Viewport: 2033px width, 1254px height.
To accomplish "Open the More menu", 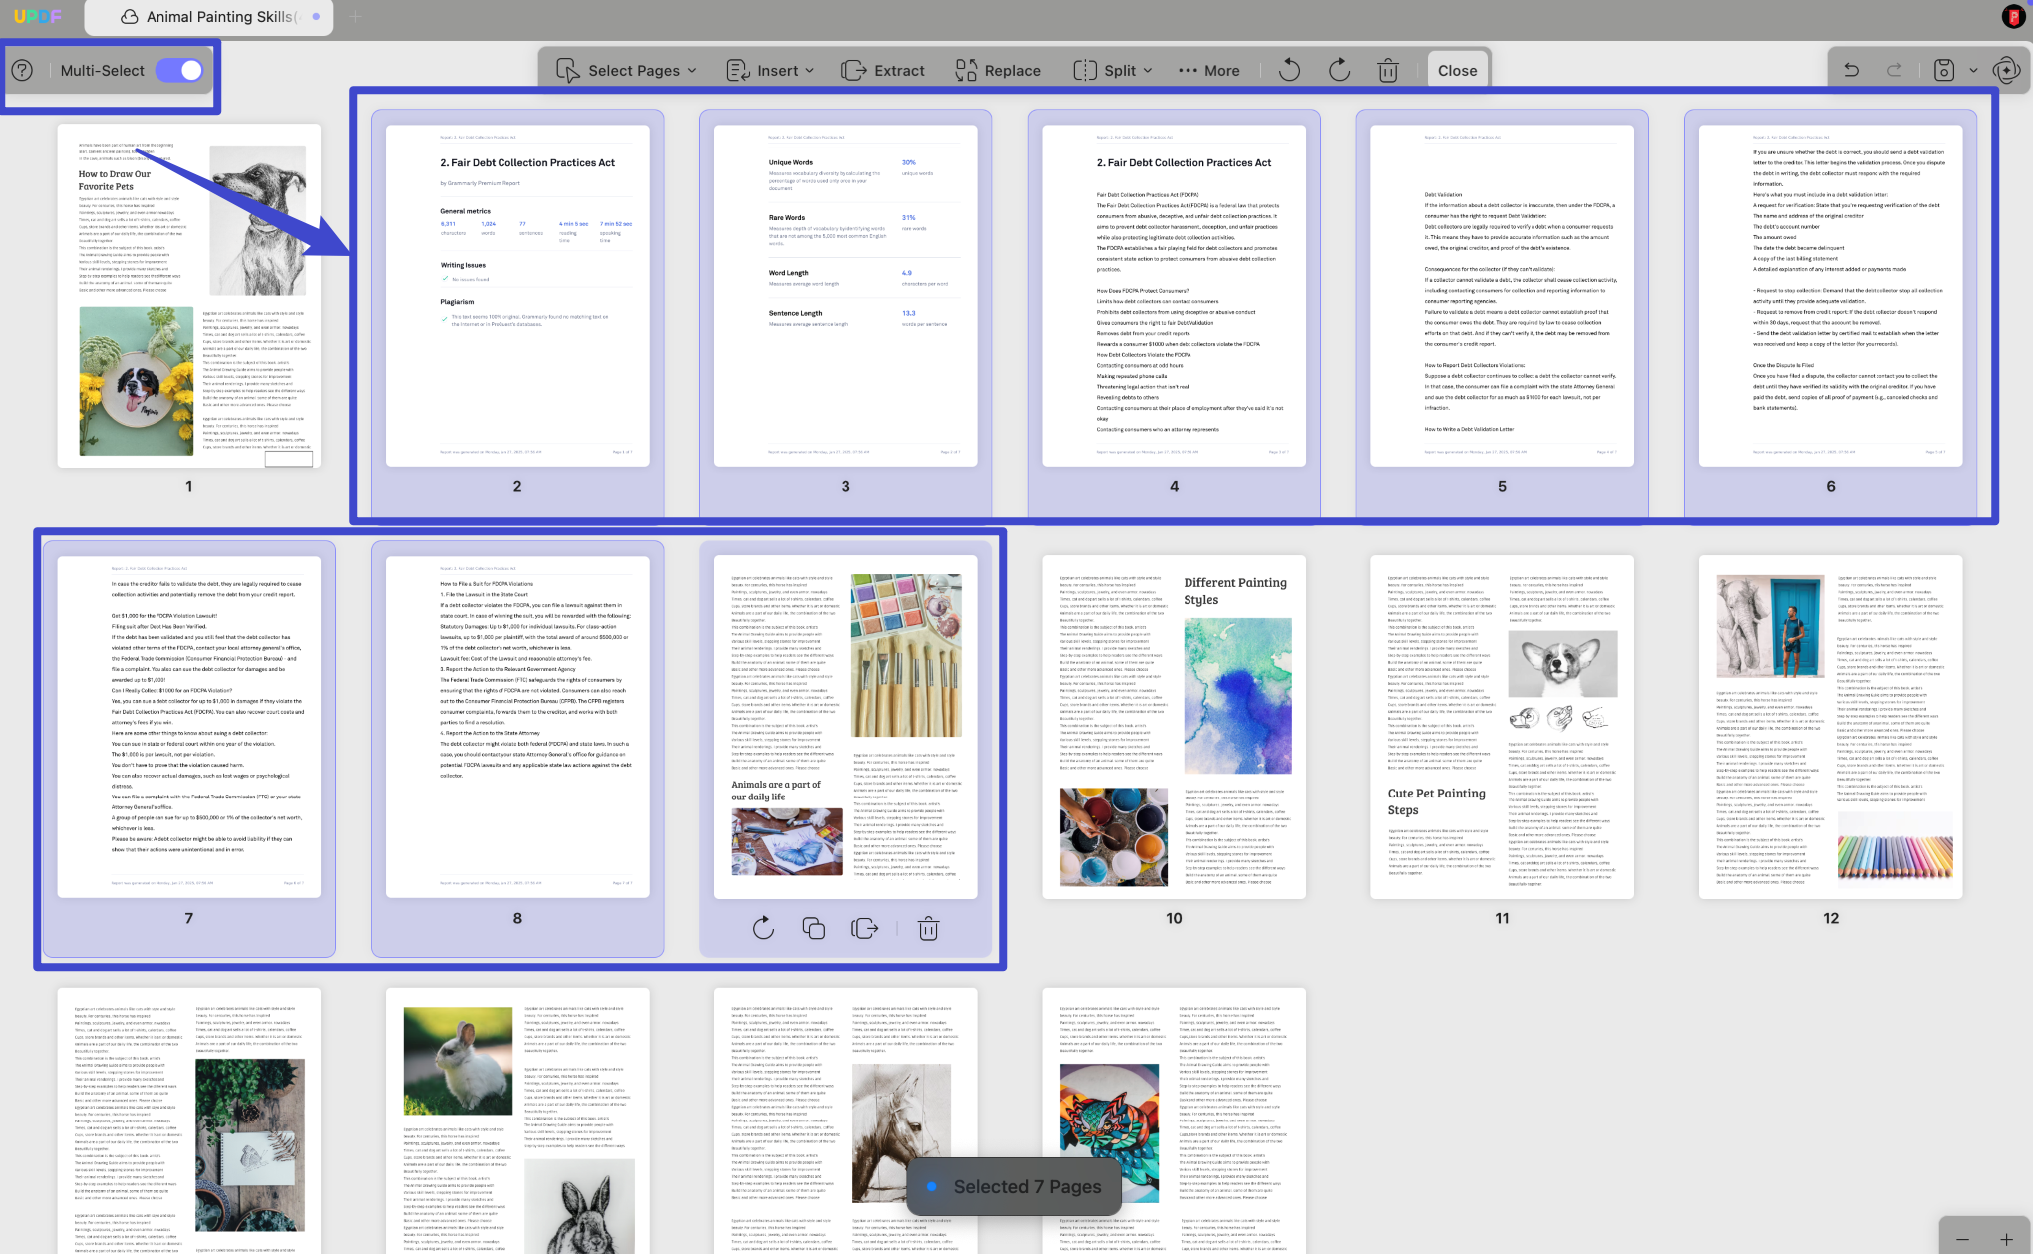I will coord(1209,70).
